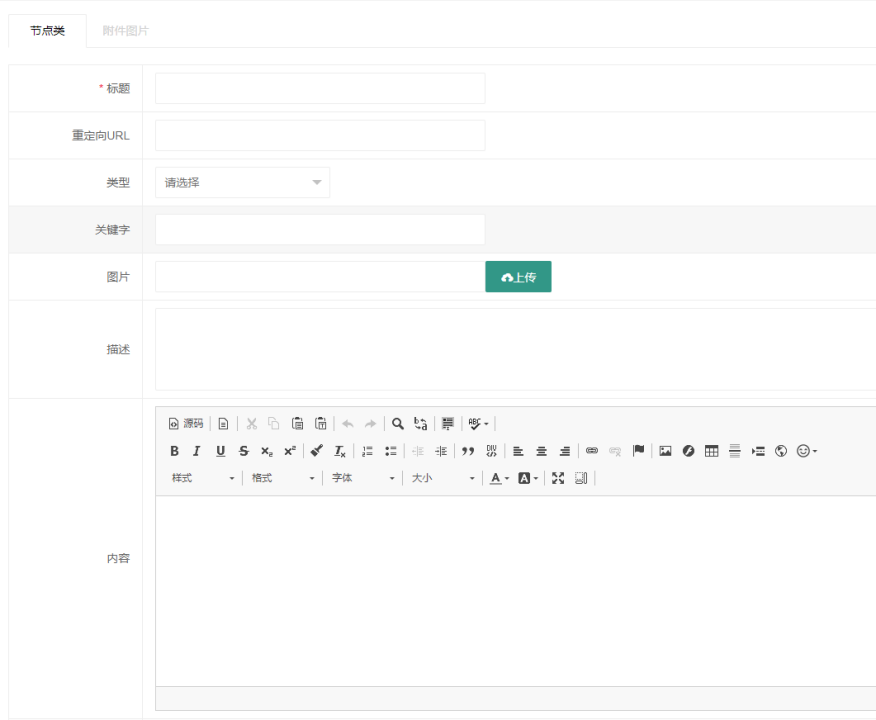Click the 上传 upload button
Image resolution: width=876 pixels, height=720 pixels.
[518, 277]
